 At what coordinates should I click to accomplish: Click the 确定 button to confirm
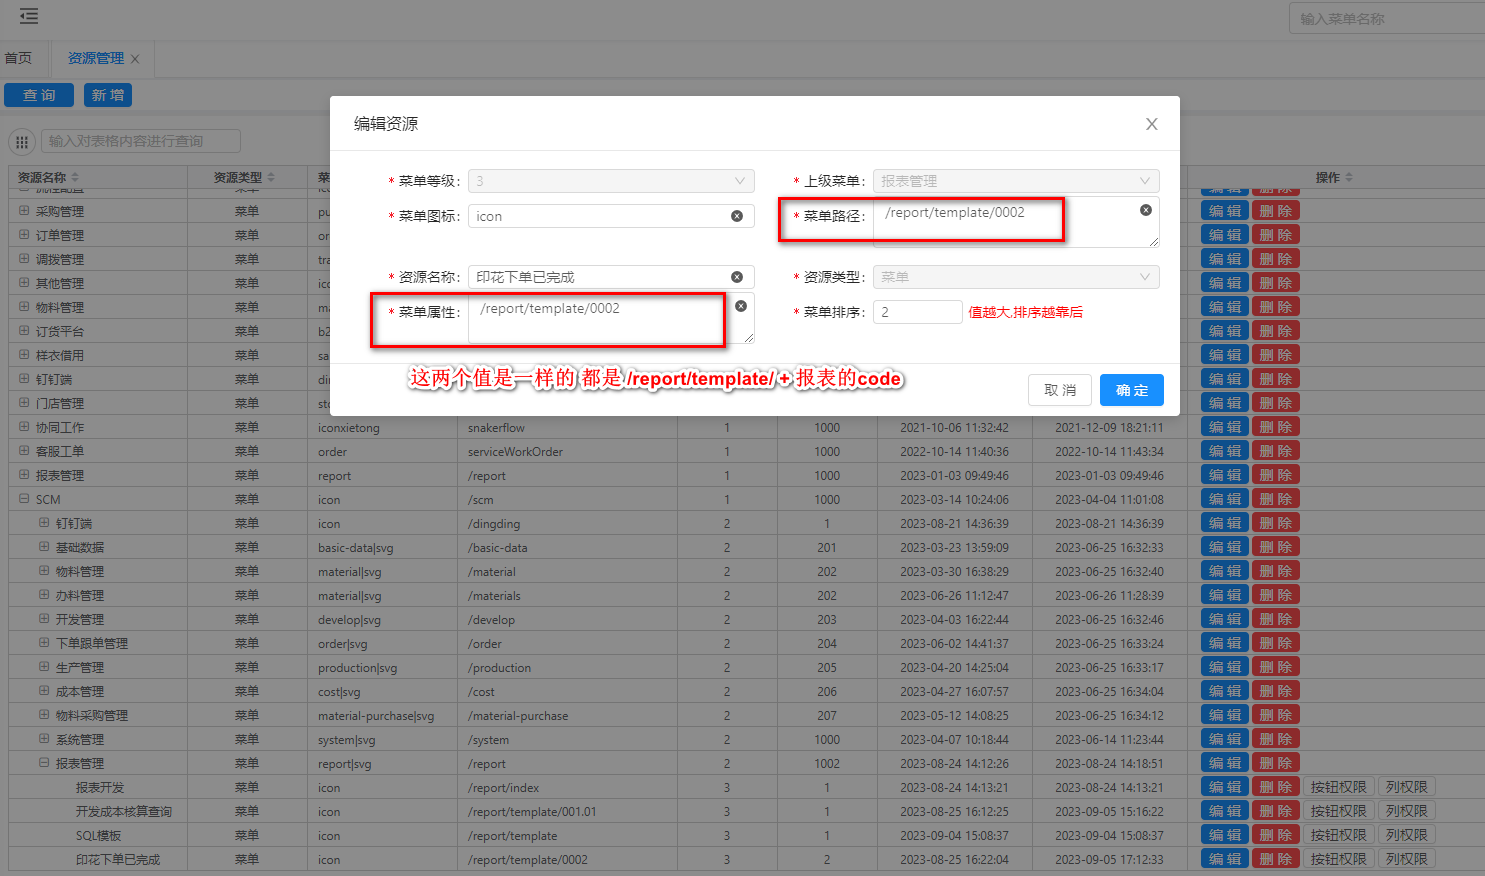tap(1131, 390)
